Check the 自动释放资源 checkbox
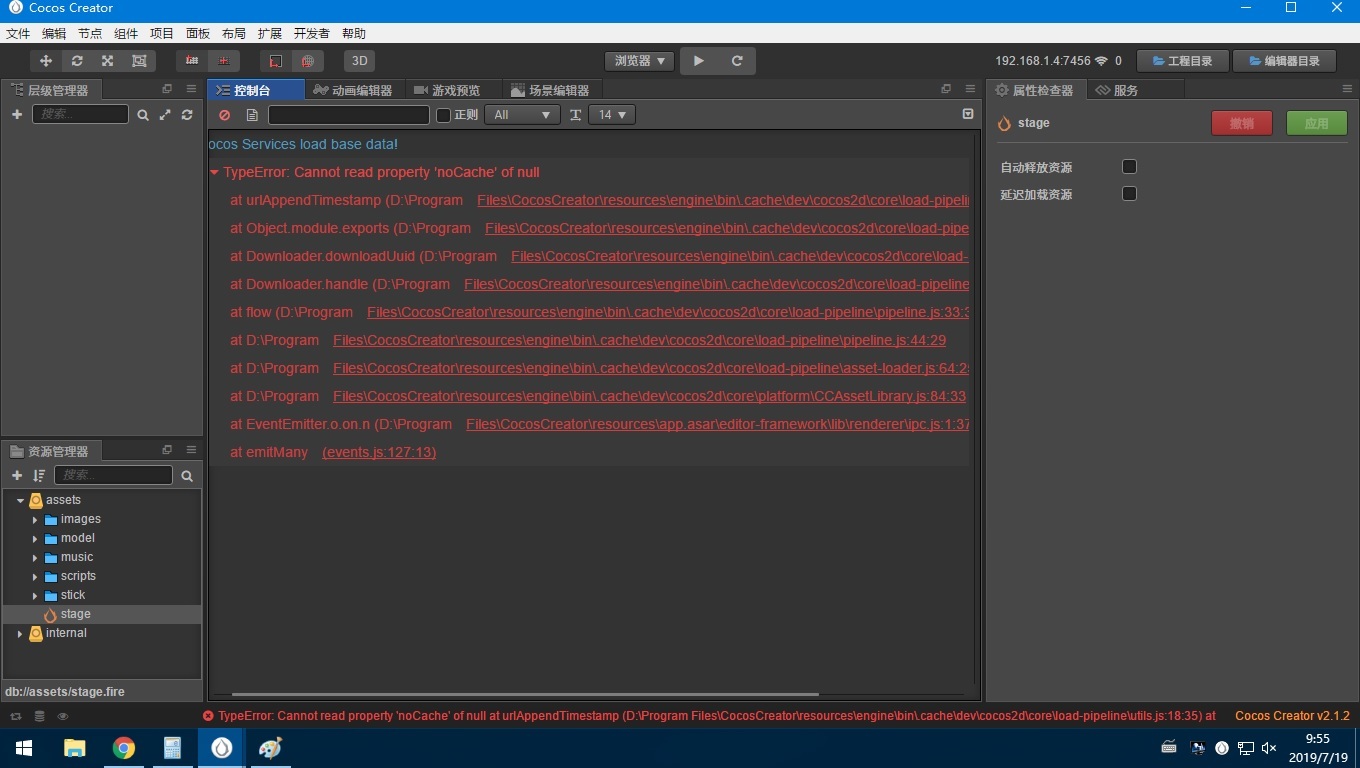This screenshot has width=1360, height=768. coord(1129,167)
